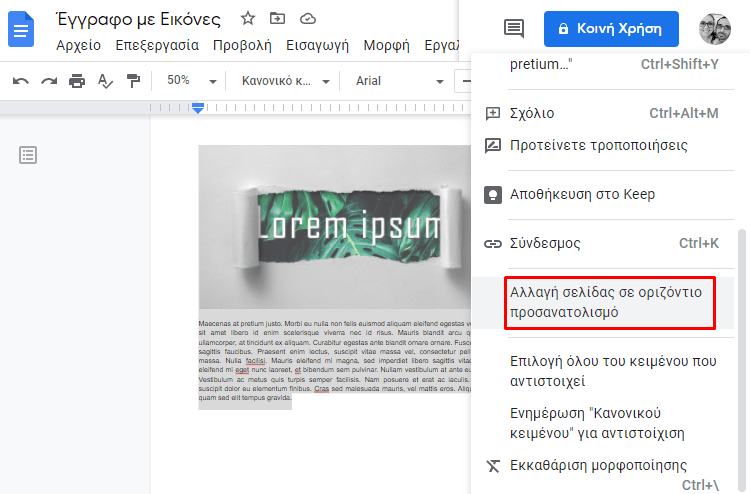
Task: Redo the last action
Action: pyautogui.click(x=49, y=81)
